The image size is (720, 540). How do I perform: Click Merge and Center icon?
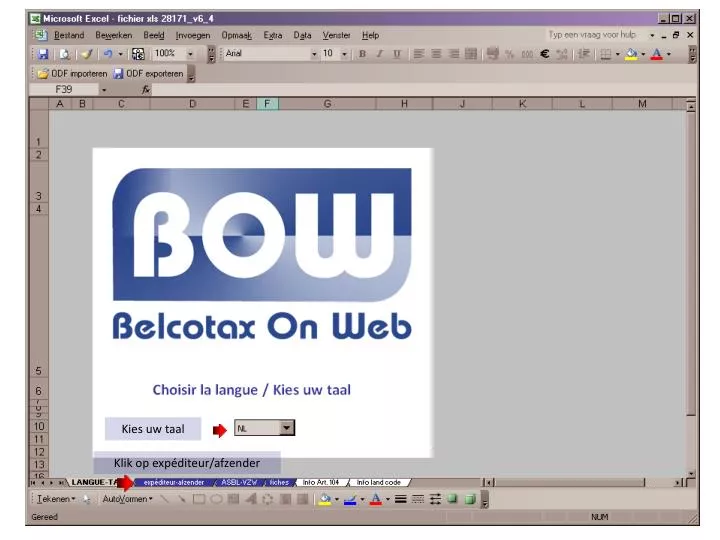point(471,54)
